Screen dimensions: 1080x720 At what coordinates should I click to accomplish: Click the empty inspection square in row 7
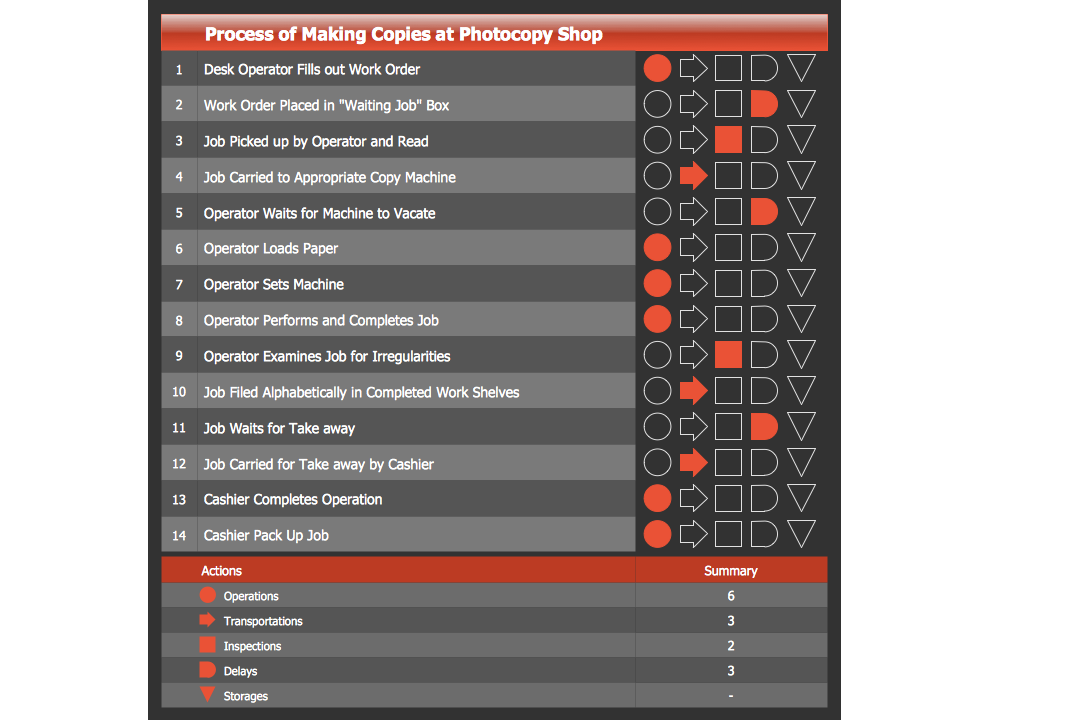729,284
